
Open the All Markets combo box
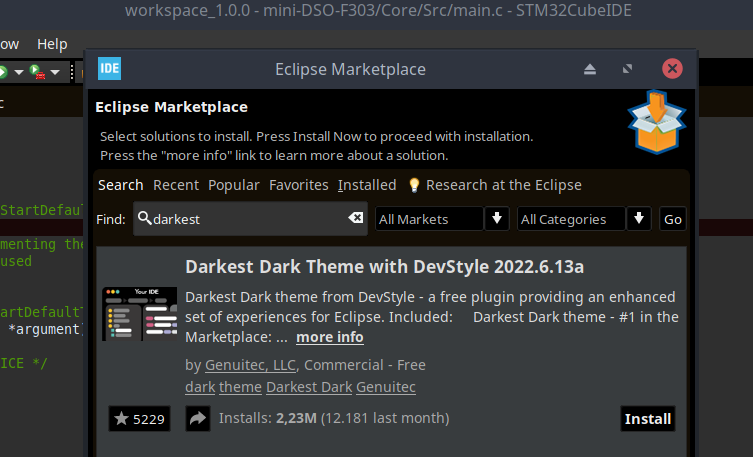pyautogui.click(x=429, y=219)
